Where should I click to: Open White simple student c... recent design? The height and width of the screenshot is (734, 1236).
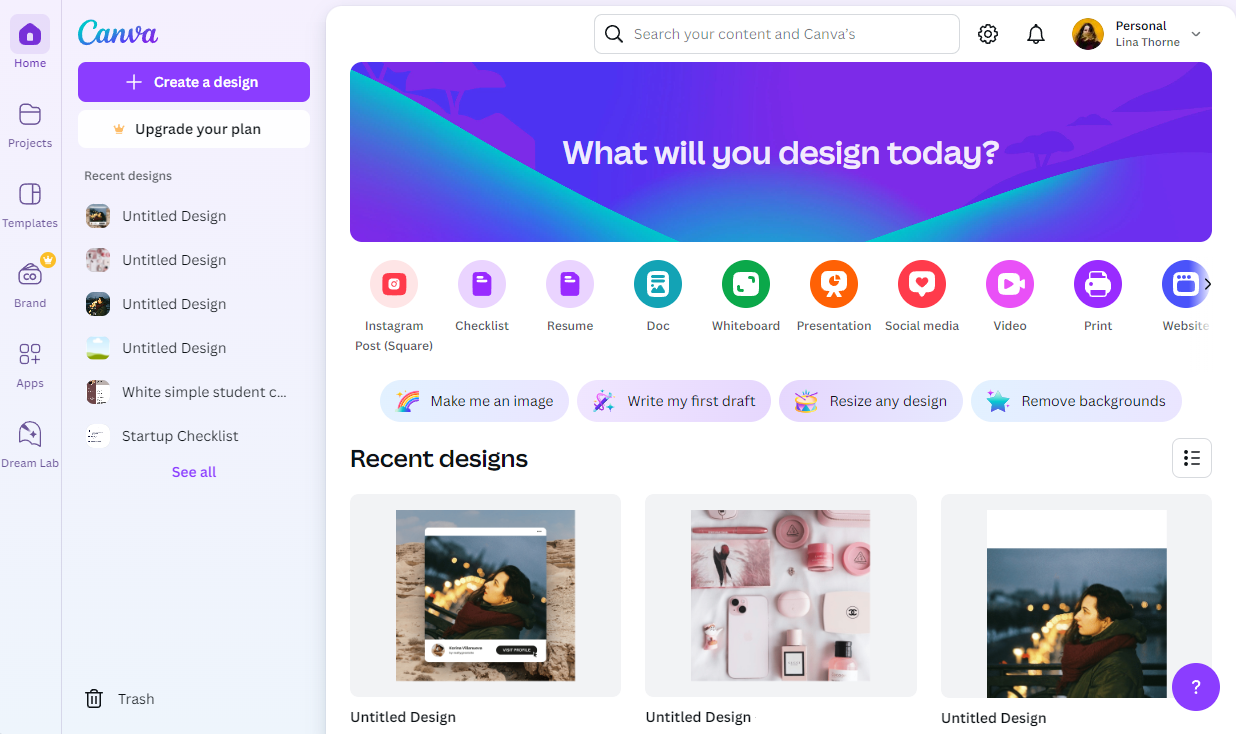(x=194, y=392)
